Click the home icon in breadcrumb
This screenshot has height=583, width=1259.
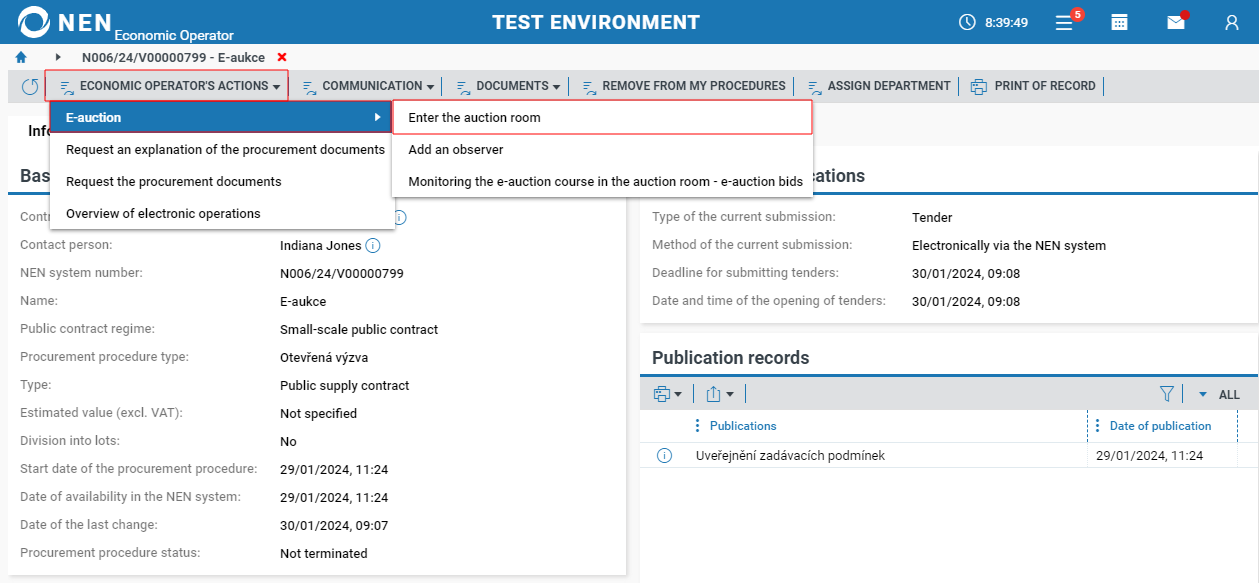tap(21, 58)
